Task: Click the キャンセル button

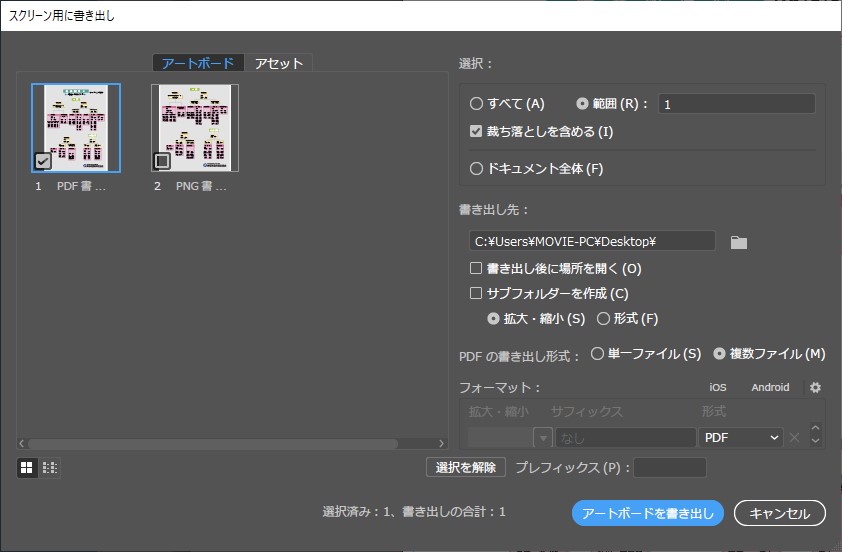Action: coord(779,513)
